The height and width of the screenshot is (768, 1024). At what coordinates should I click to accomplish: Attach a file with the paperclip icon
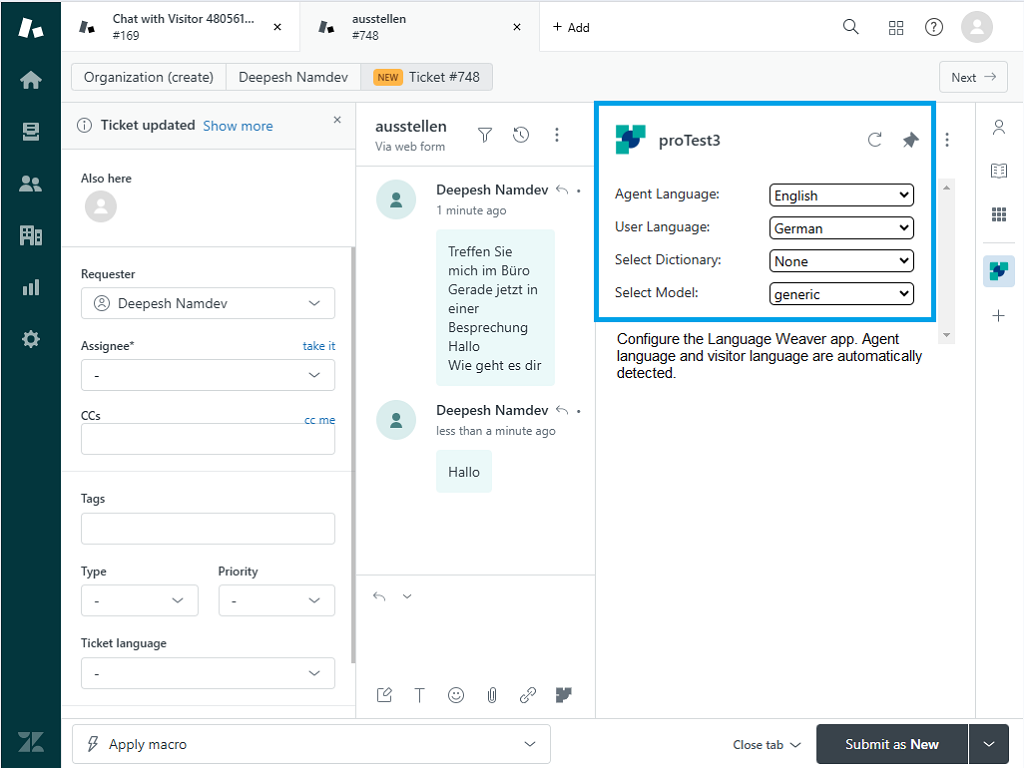(492, 695)
